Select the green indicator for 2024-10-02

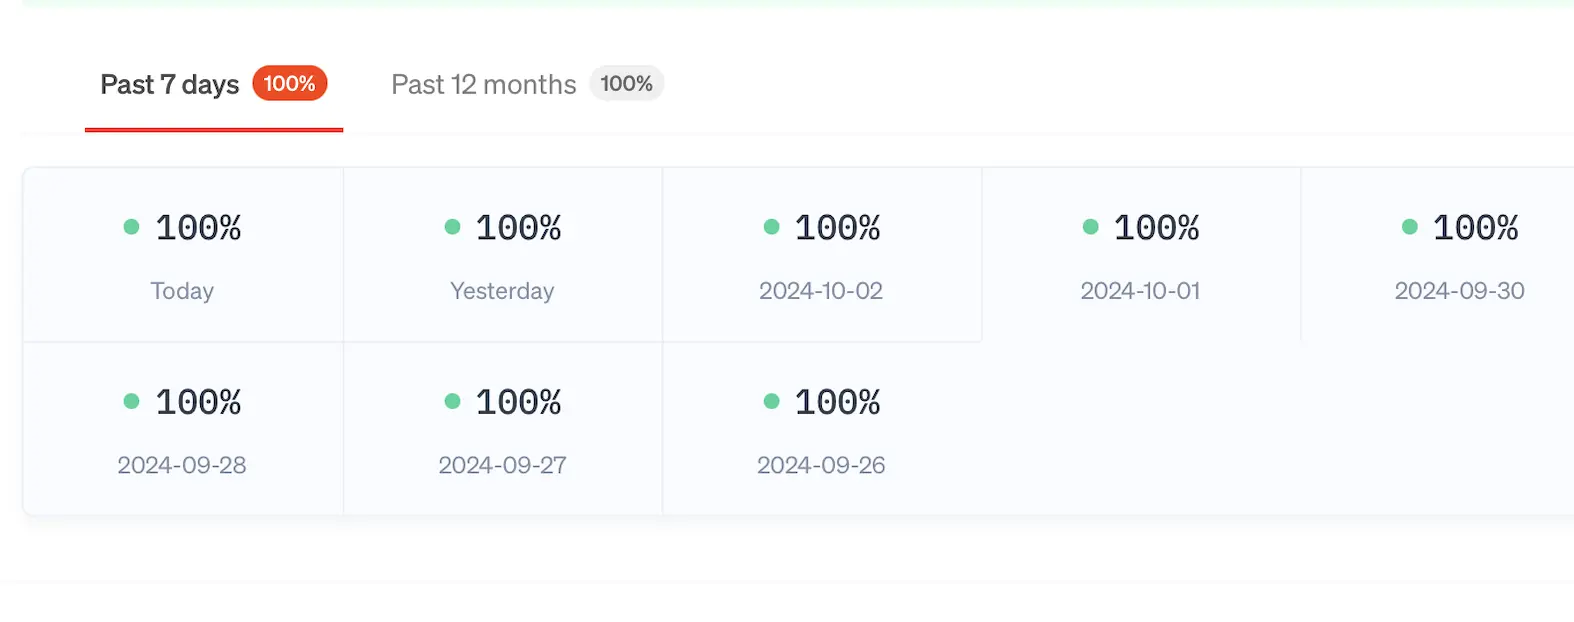click(770, 227)
